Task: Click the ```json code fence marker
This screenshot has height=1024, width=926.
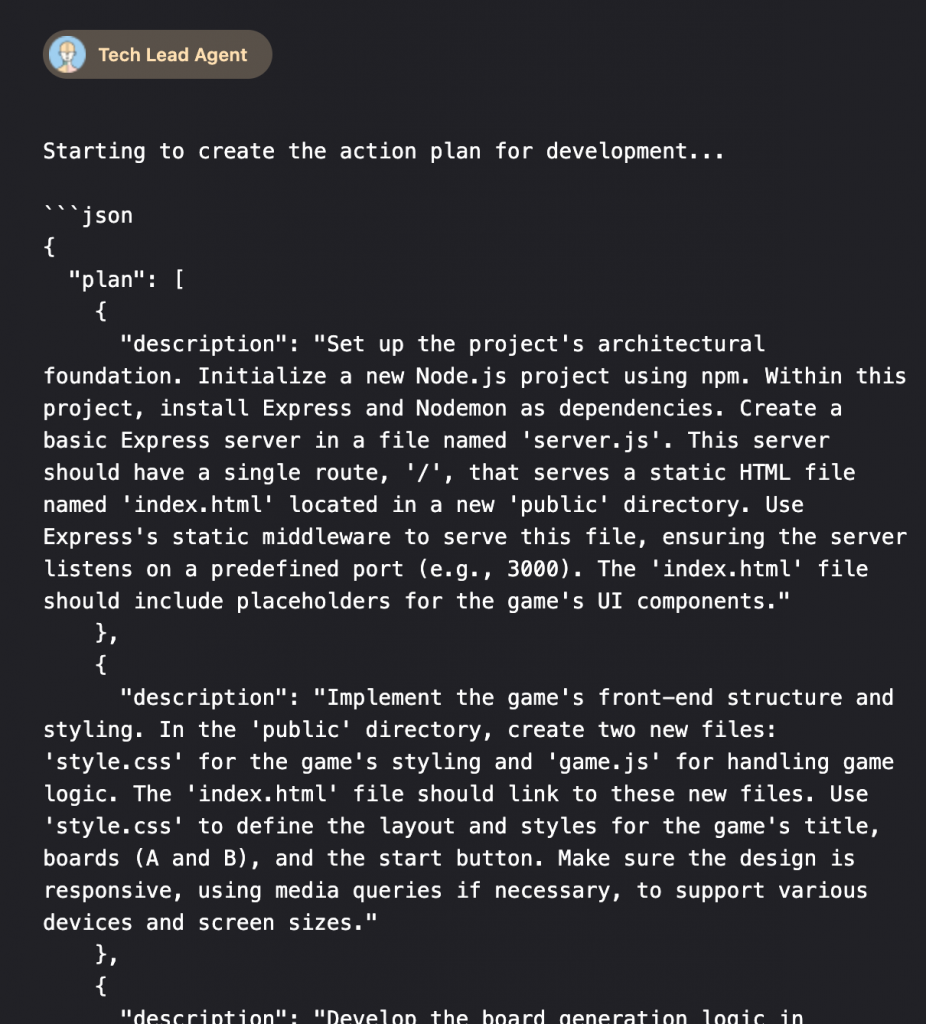Action: (x=88, y=216)
